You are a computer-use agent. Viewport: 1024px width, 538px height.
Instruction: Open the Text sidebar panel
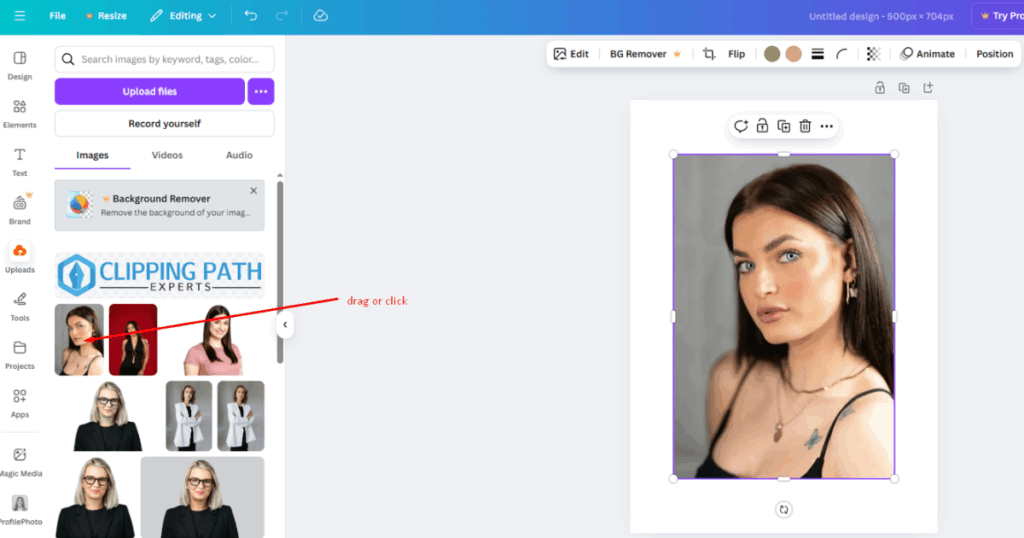click(x=20, y=163)
